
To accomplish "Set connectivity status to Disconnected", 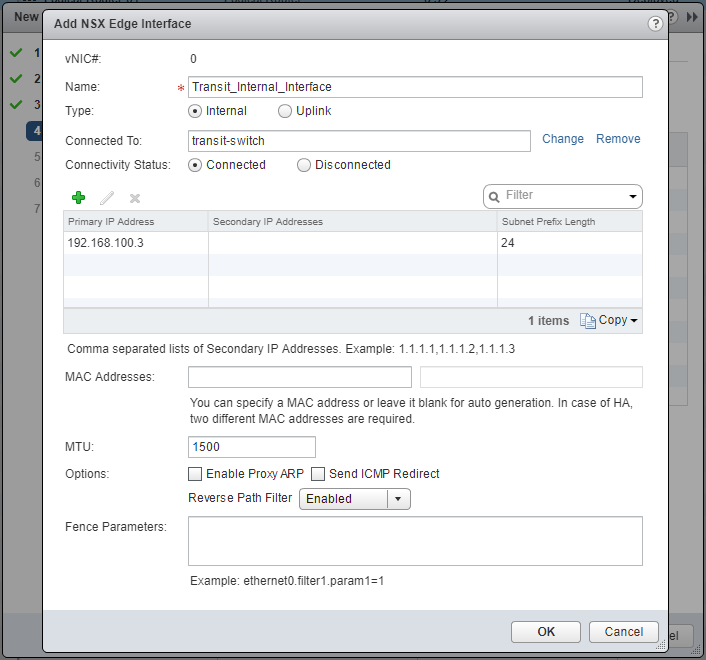I will [304, 165].
